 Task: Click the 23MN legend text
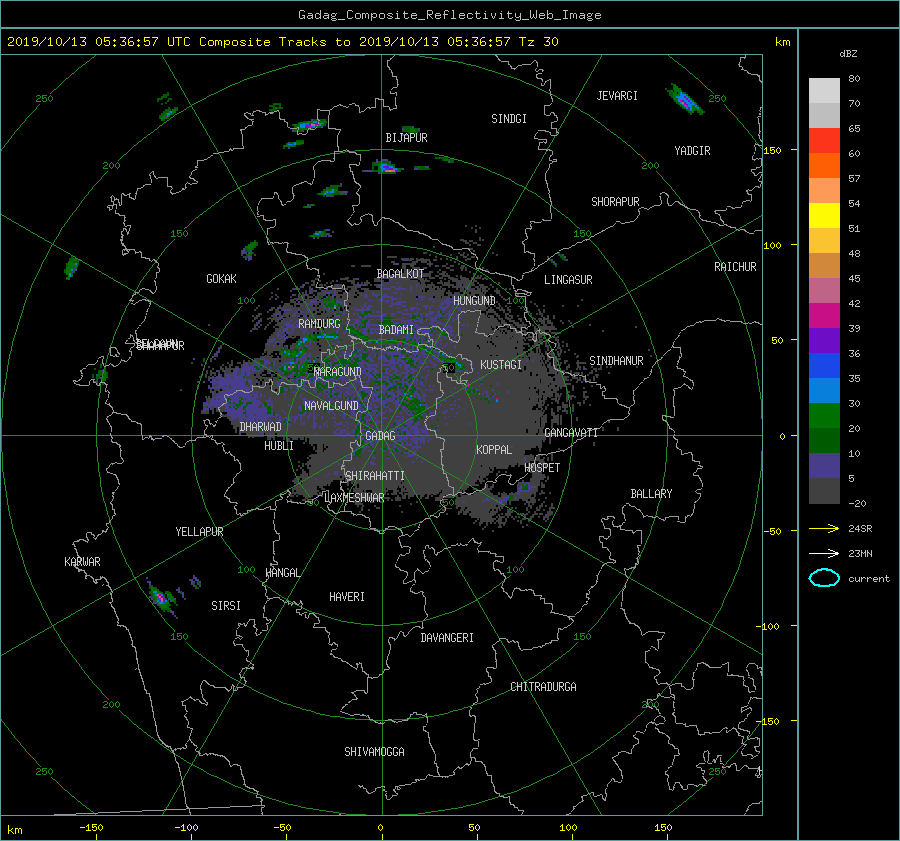pos(860,554)
